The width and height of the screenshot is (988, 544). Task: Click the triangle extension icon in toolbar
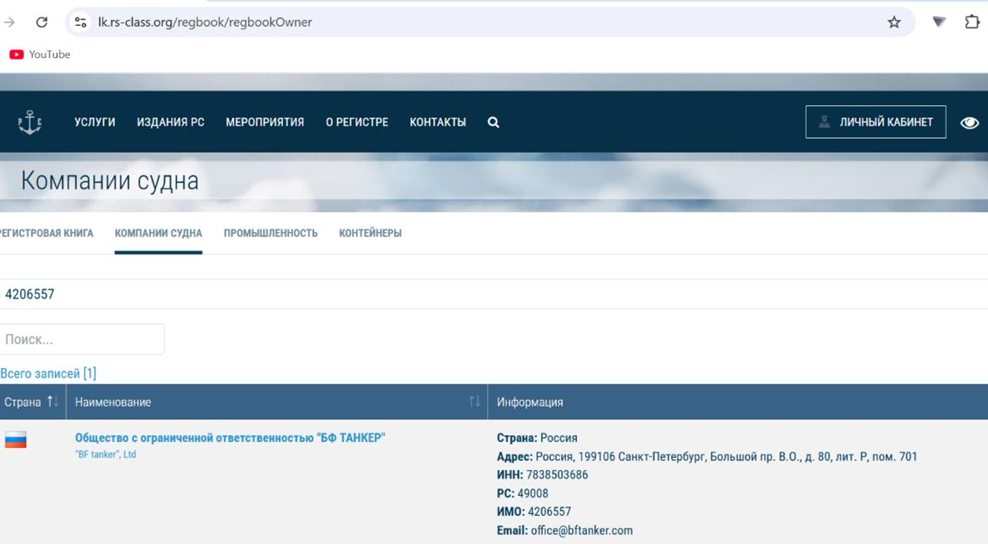(939, 22)
